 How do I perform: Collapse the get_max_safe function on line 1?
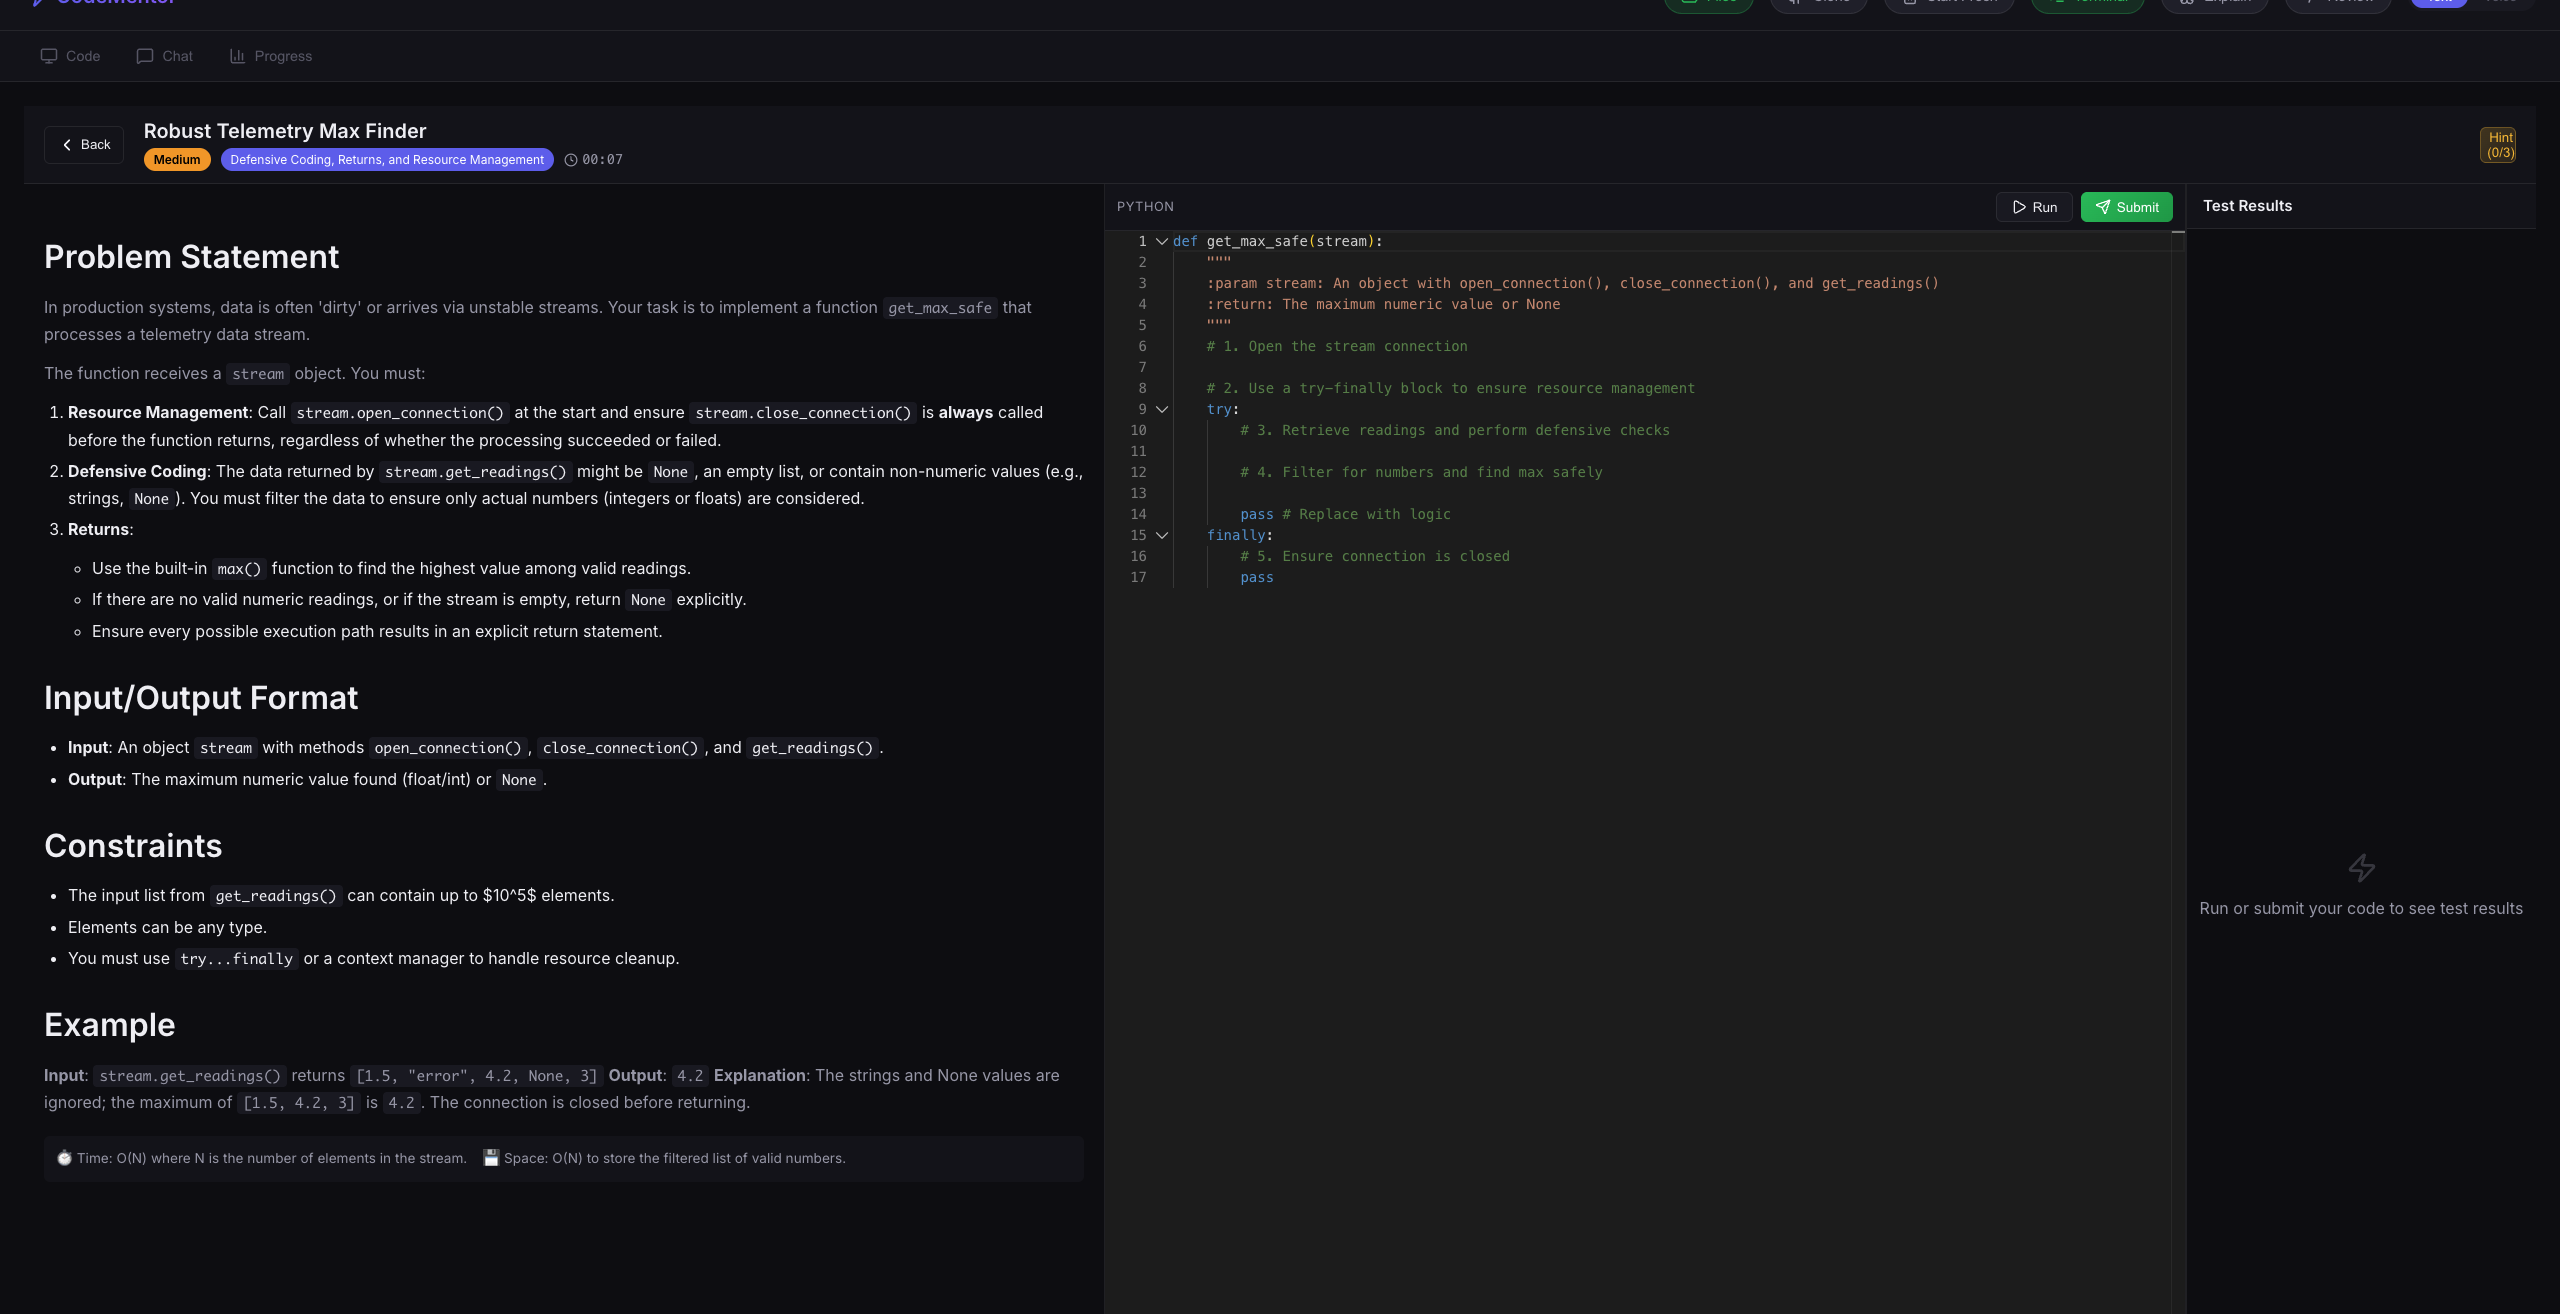1162,241
